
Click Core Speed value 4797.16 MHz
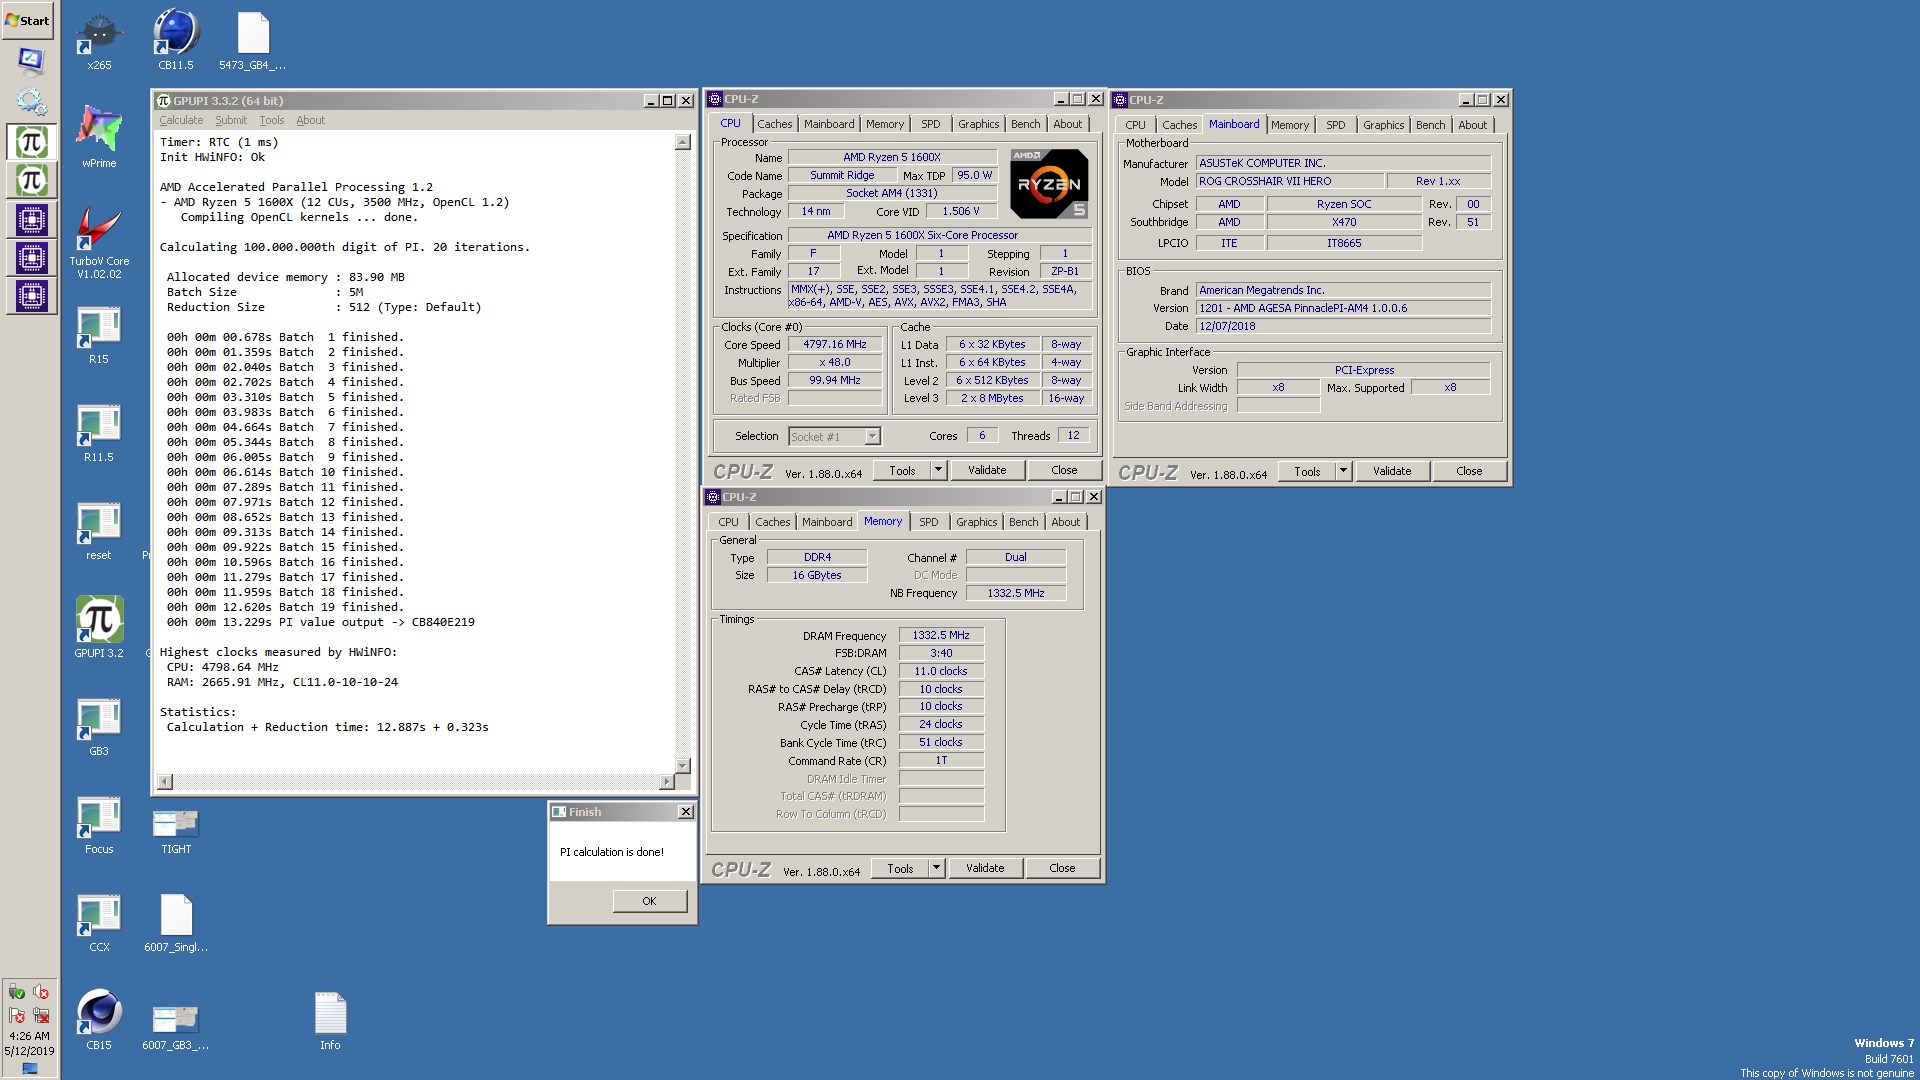(x=835, y=344)
